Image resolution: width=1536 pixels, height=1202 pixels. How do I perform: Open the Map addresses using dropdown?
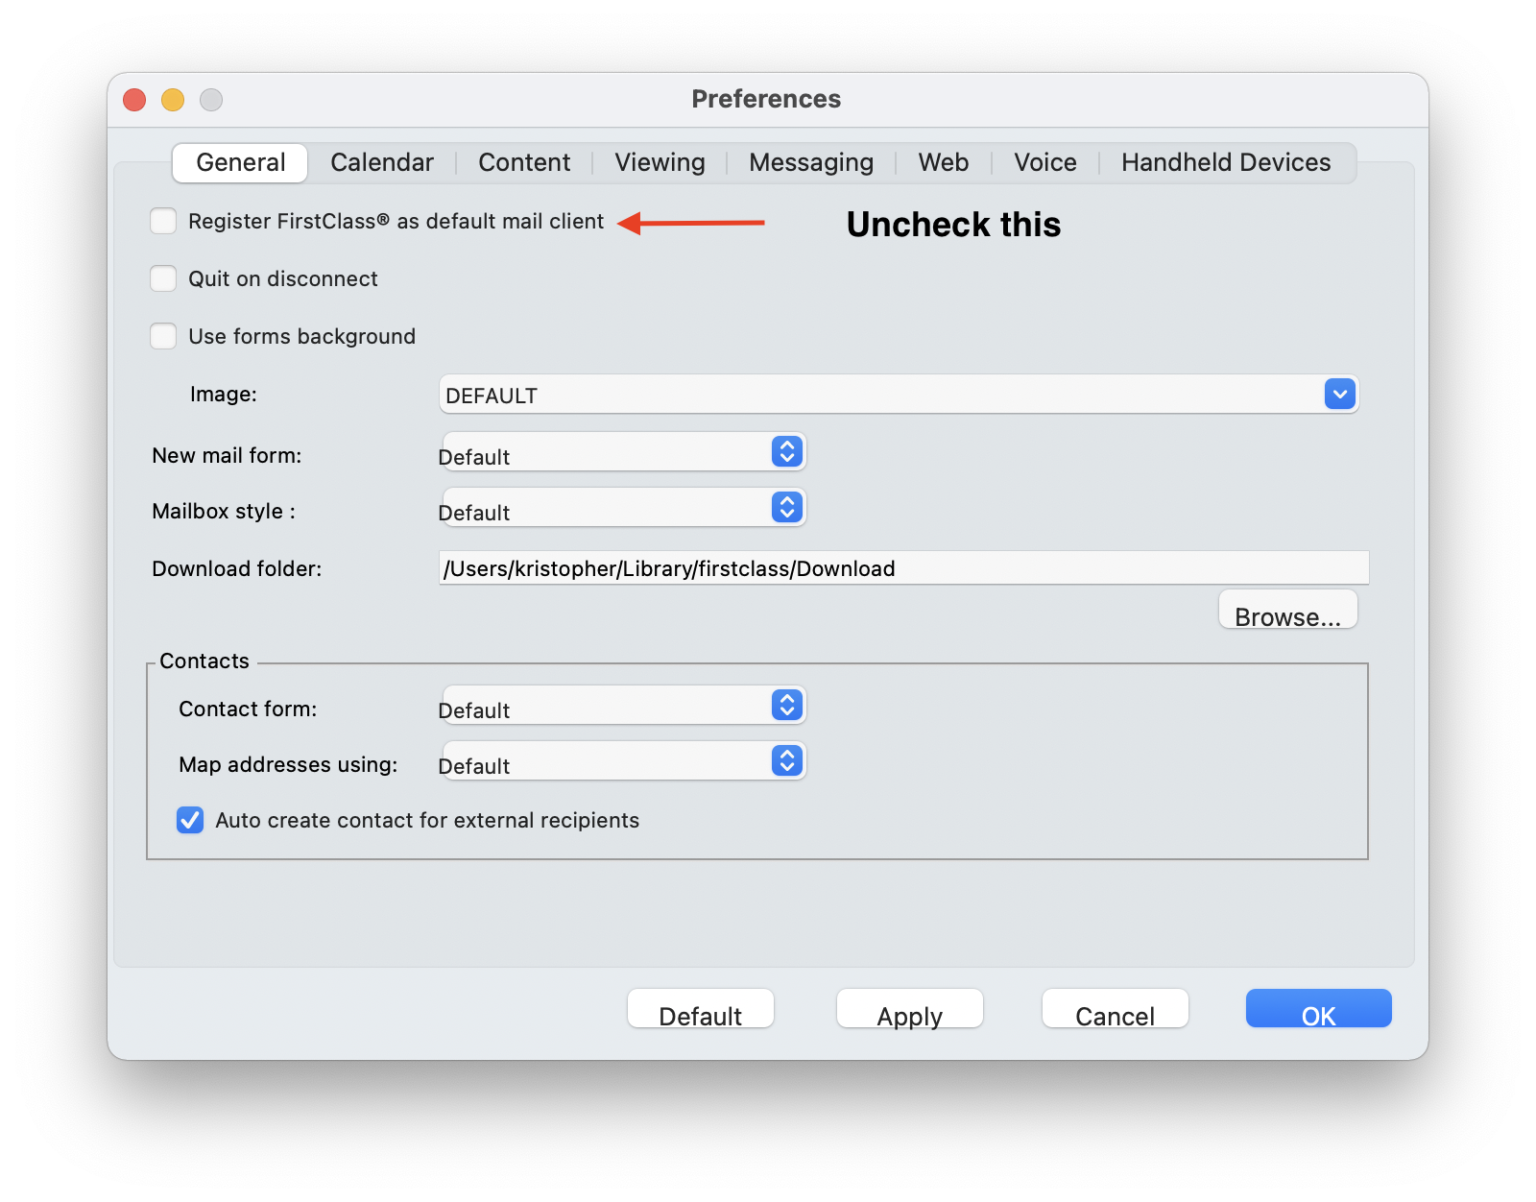pyautogui.click(x=623, y=762)
